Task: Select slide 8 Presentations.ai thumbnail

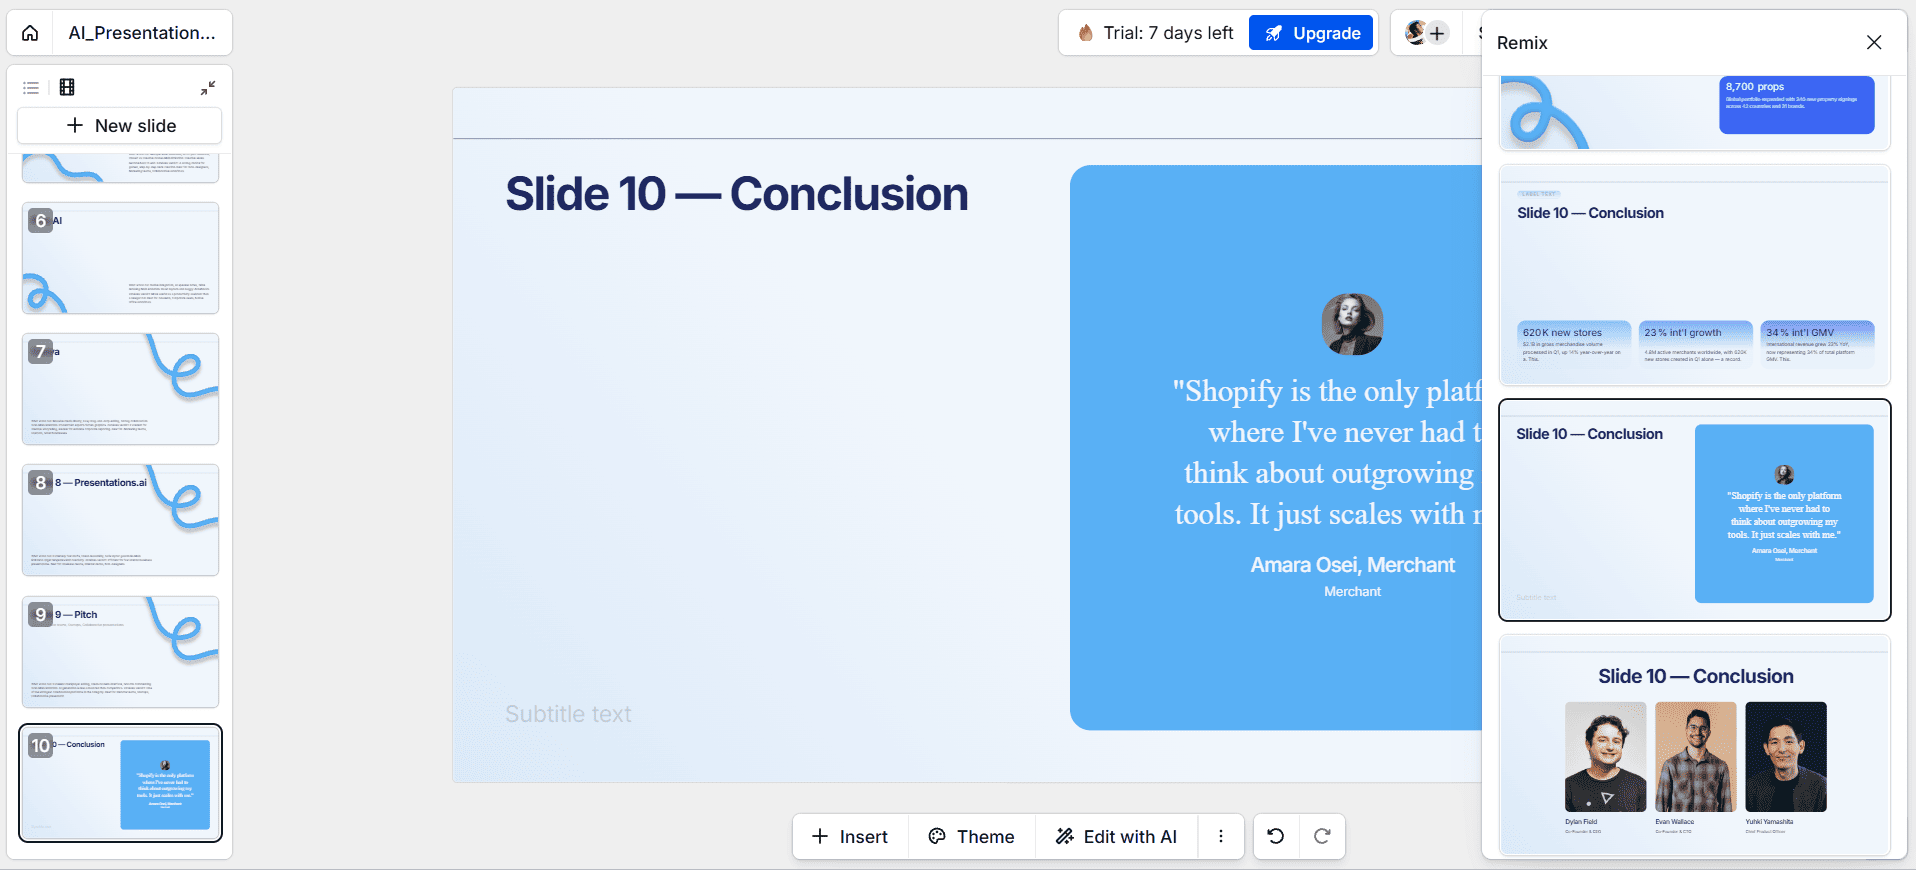Action: click(x=120, y=520)
